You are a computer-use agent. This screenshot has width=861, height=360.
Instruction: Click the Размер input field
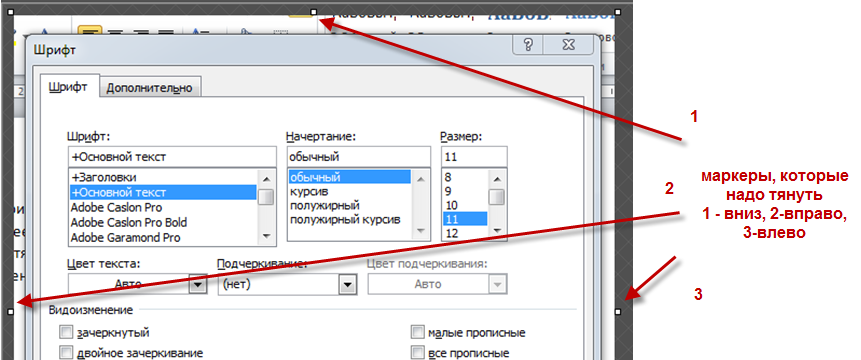474,157
